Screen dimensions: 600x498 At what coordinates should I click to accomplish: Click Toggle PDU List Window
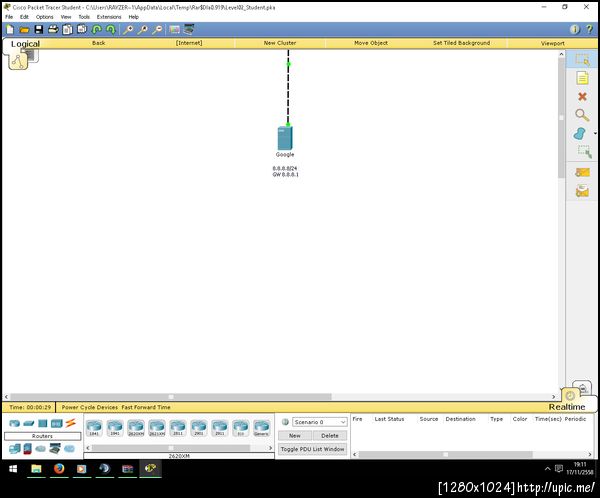click(313, 449)
